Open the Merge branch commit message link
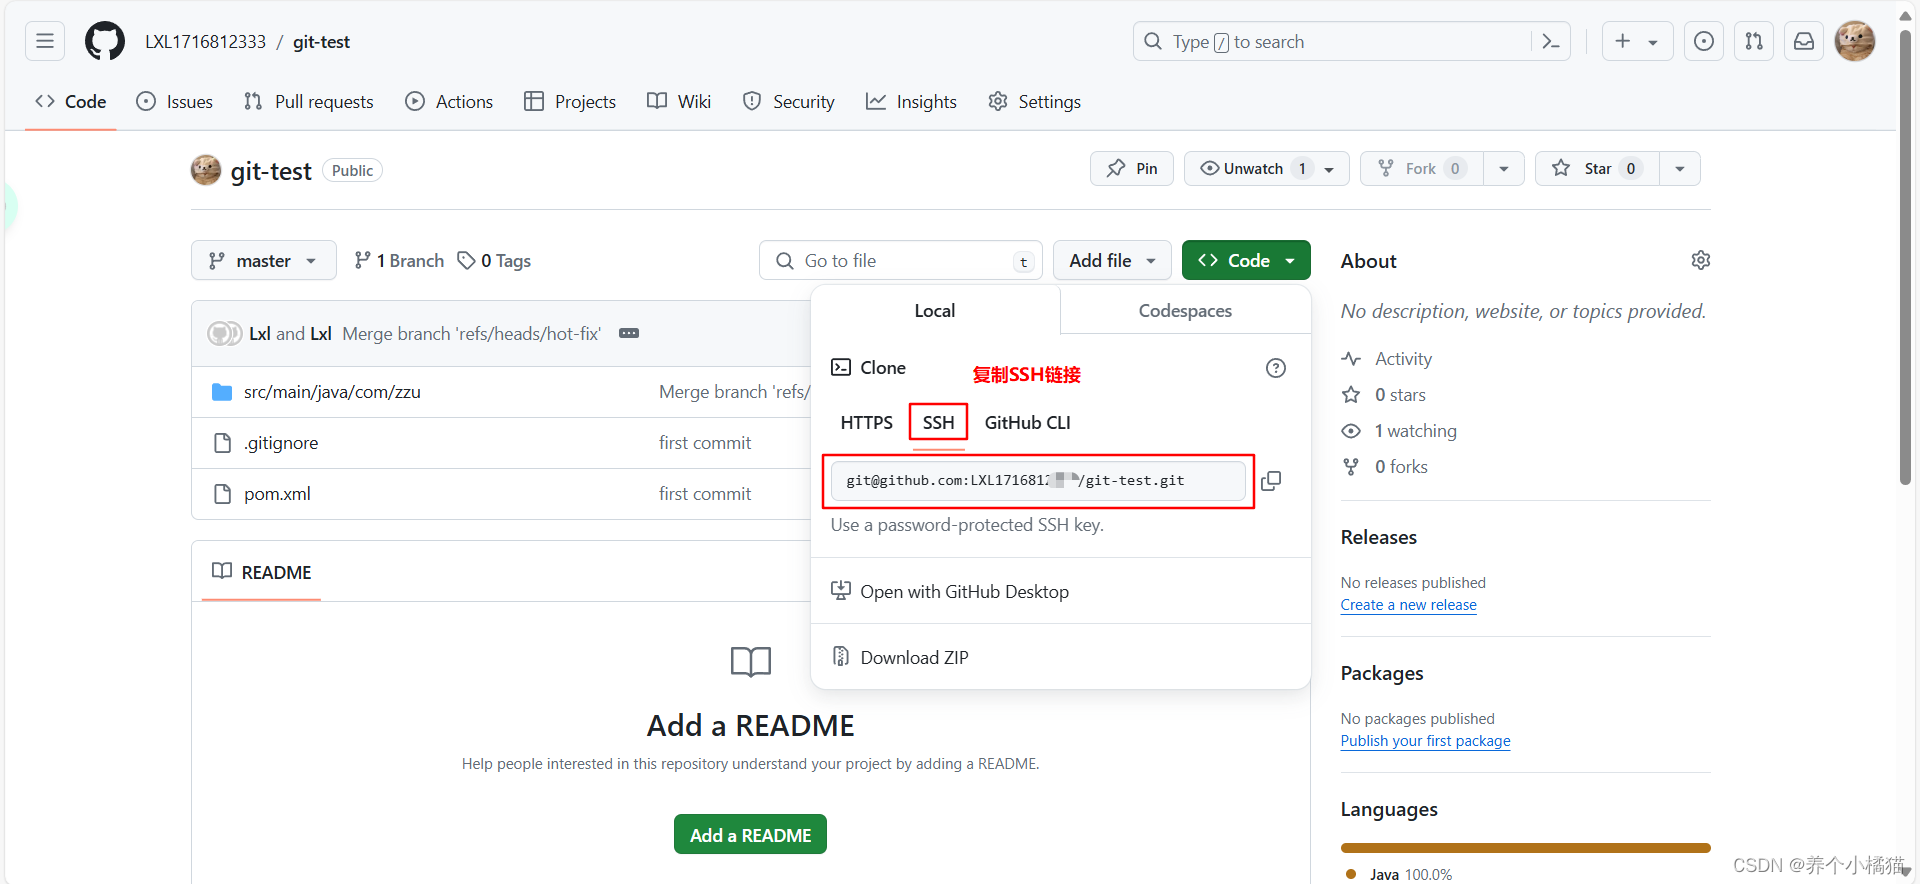The height and width of the screenshot is (884, 1920). point(471,334)
